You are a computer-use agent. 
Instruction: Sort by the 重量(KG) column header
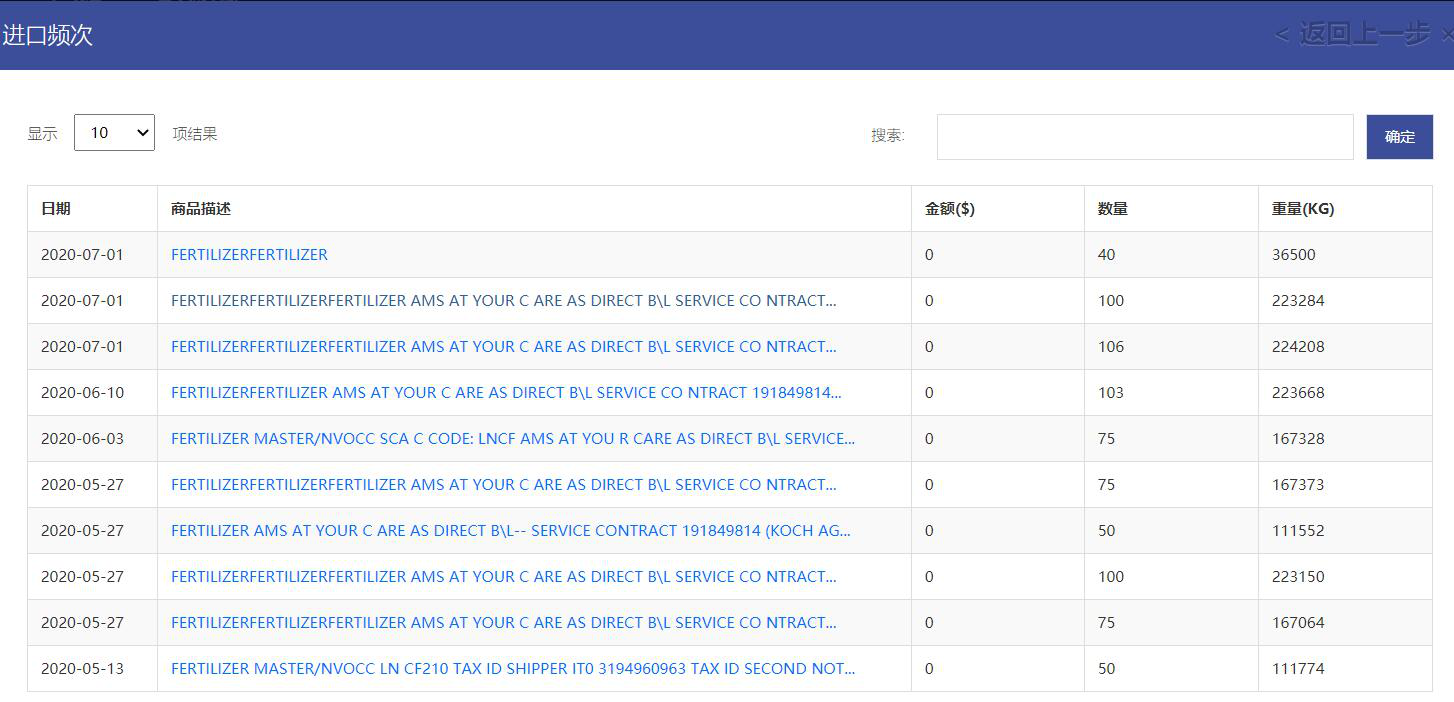point(1302,209)
